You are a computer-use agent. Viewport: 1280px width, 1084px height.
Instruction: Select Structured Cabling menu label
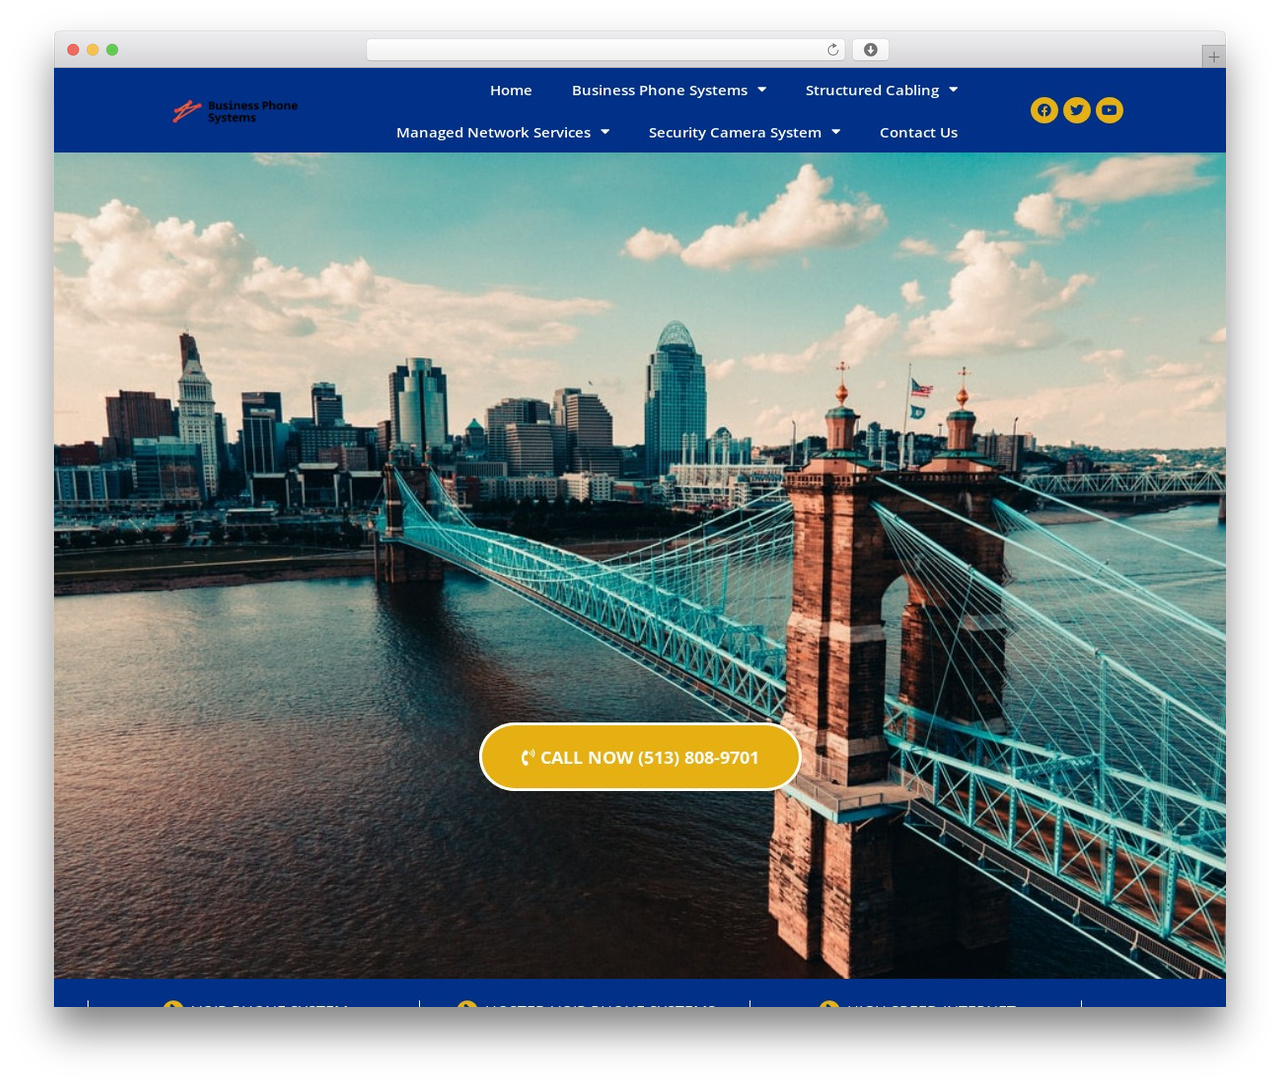click(x=872, y=90)
